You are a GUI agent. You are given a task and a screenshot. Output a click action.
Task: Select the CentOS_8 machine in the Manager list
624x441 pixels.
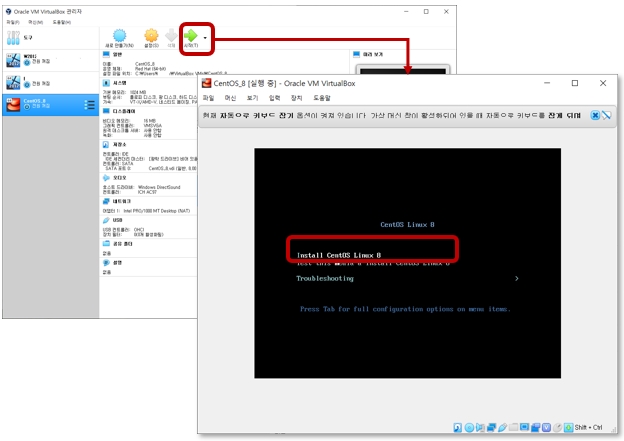coord(50,105)
